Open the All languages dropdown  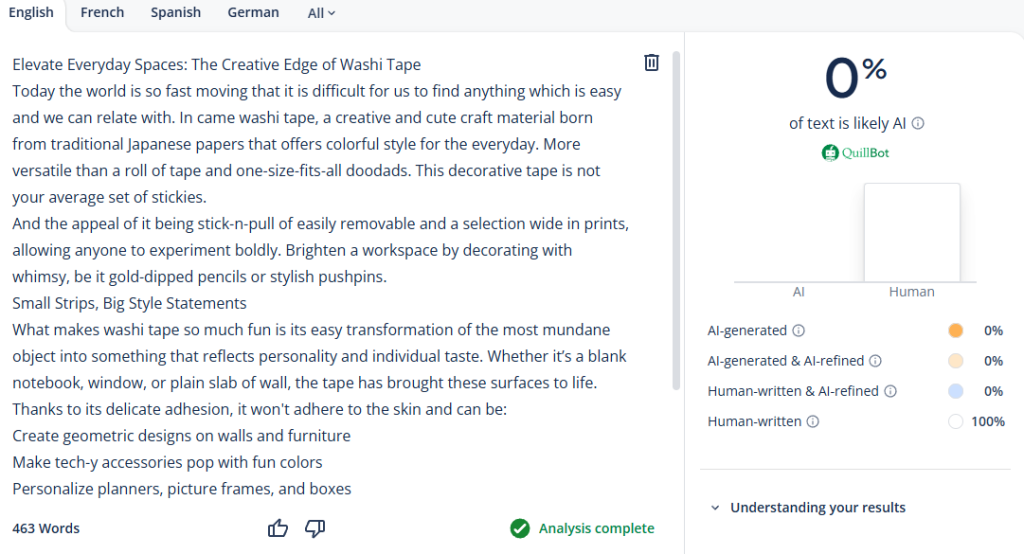(321, 13)
